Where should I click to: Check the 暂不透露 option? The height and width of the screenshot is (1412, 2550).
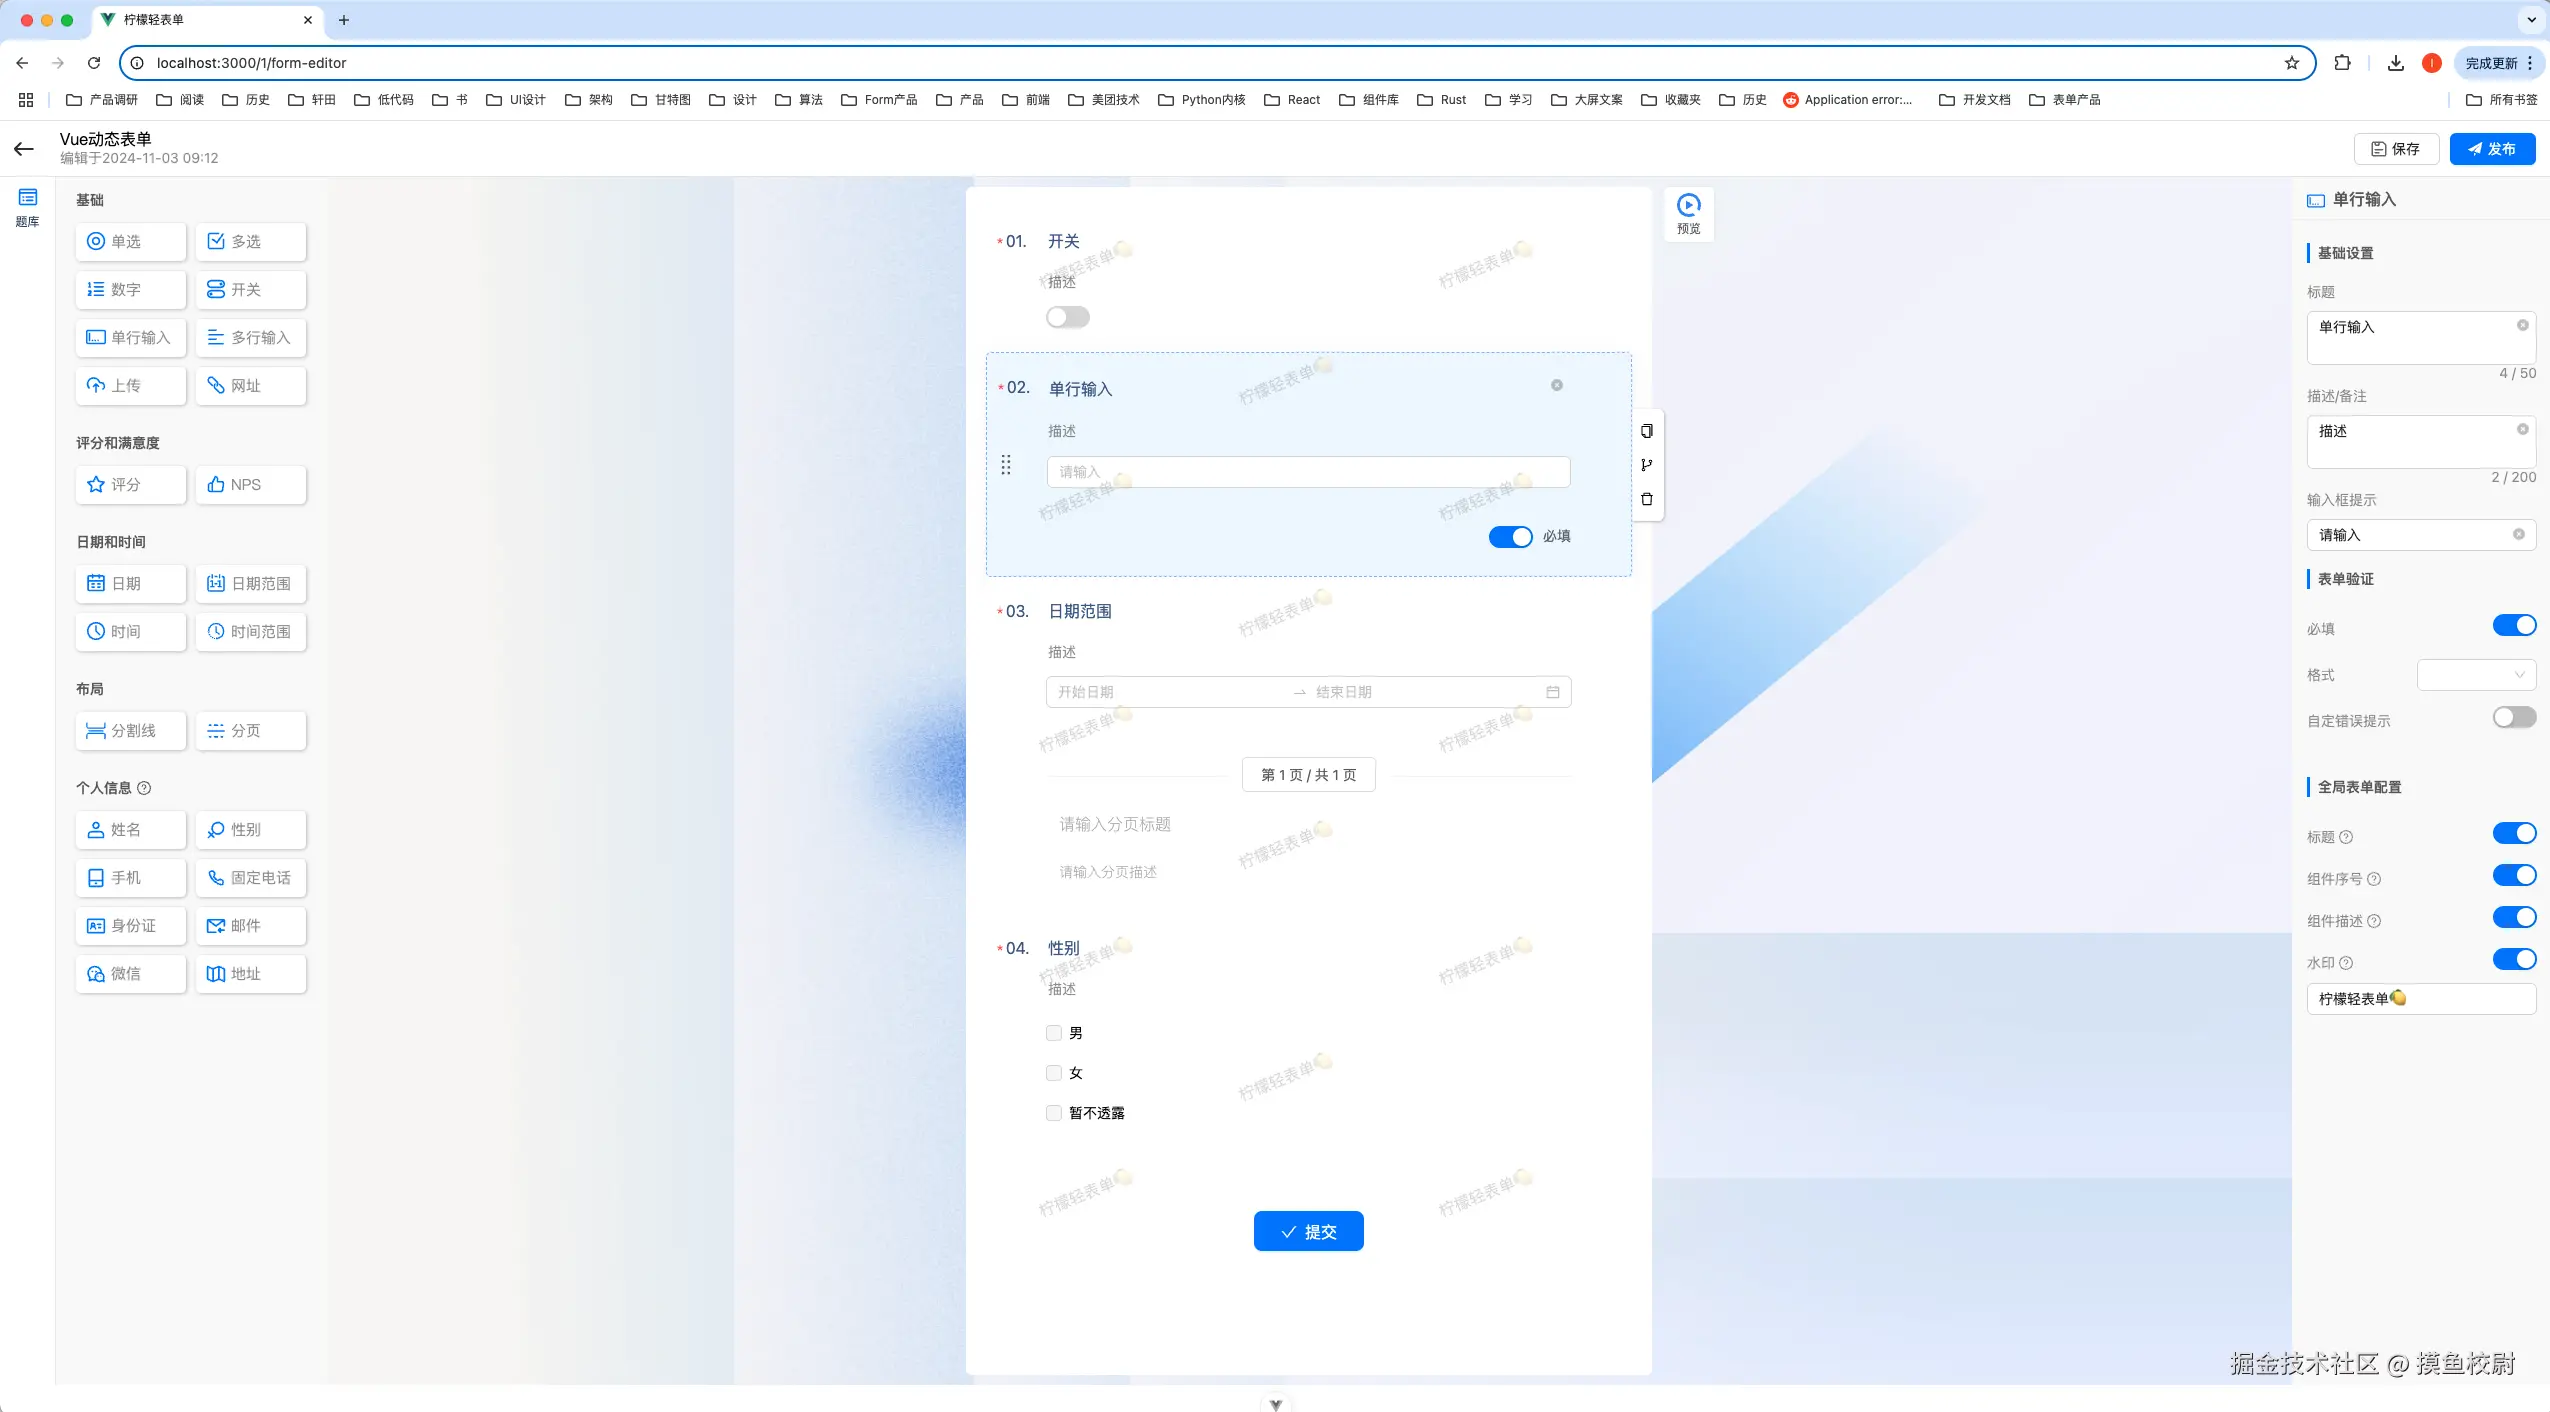point(1054,1113)
